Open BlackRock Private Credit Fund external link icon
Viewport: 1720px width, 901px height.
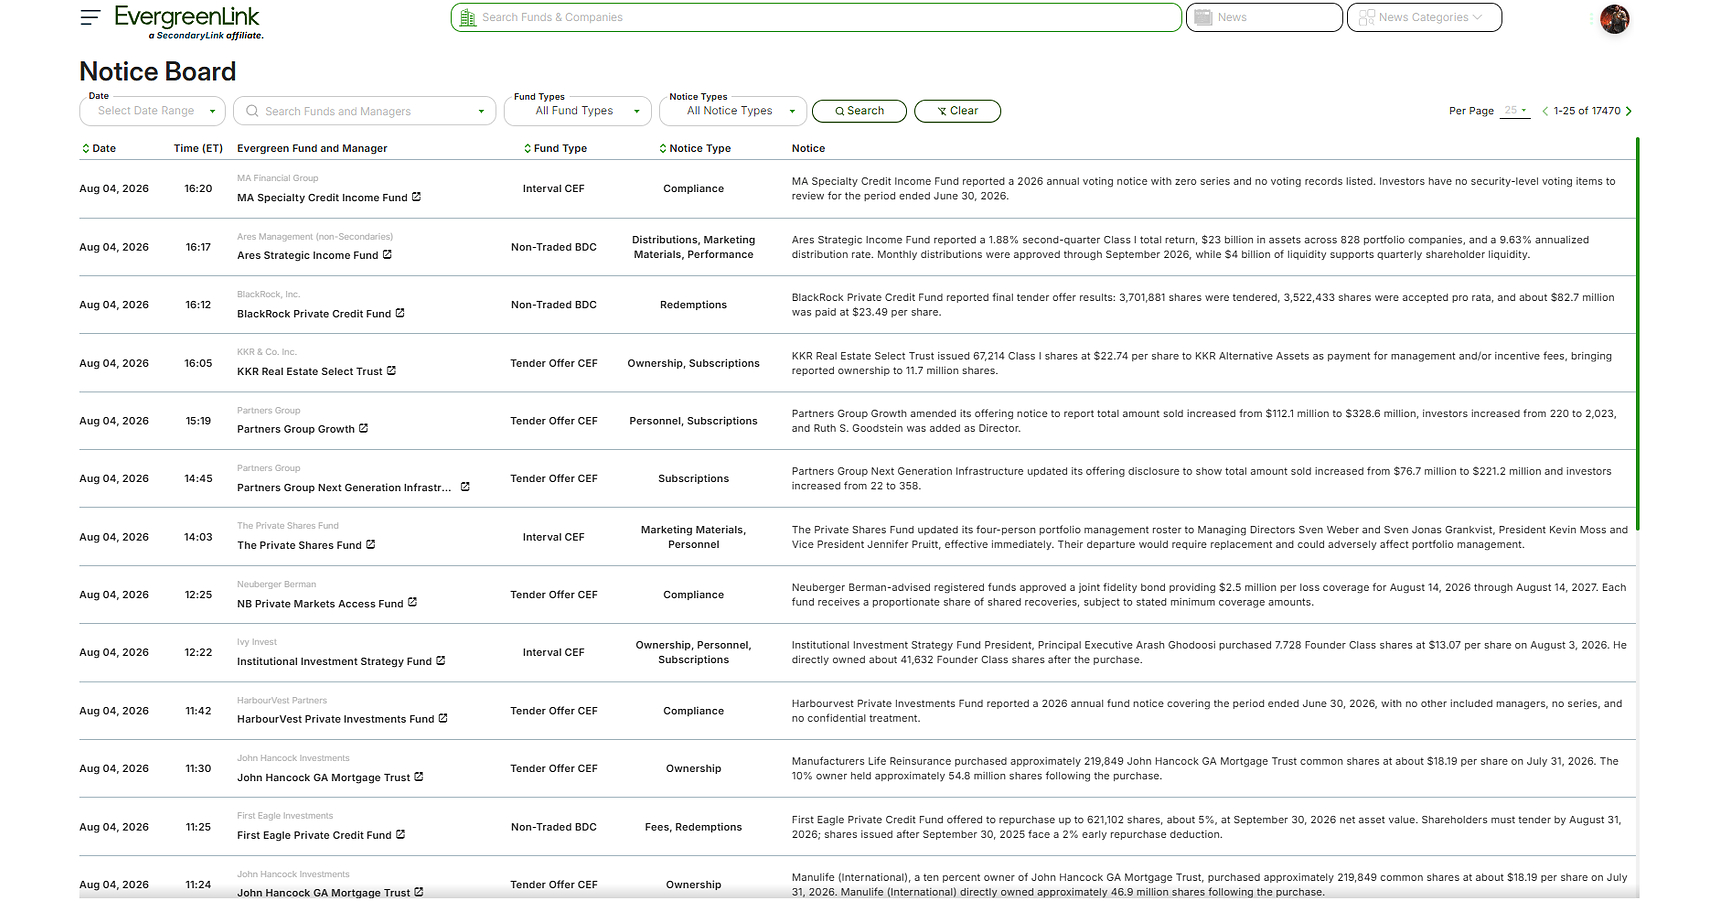[x=400, y=313]
